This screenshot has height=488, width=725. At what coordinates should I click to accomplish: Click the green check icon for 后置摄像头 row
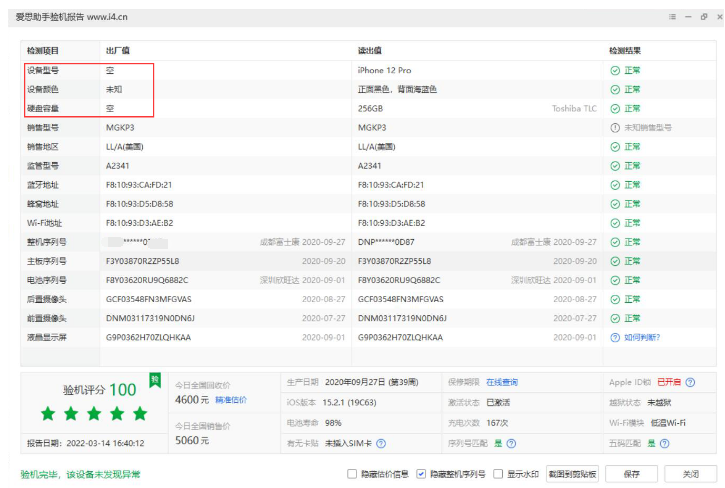click(x=615, y=299)
